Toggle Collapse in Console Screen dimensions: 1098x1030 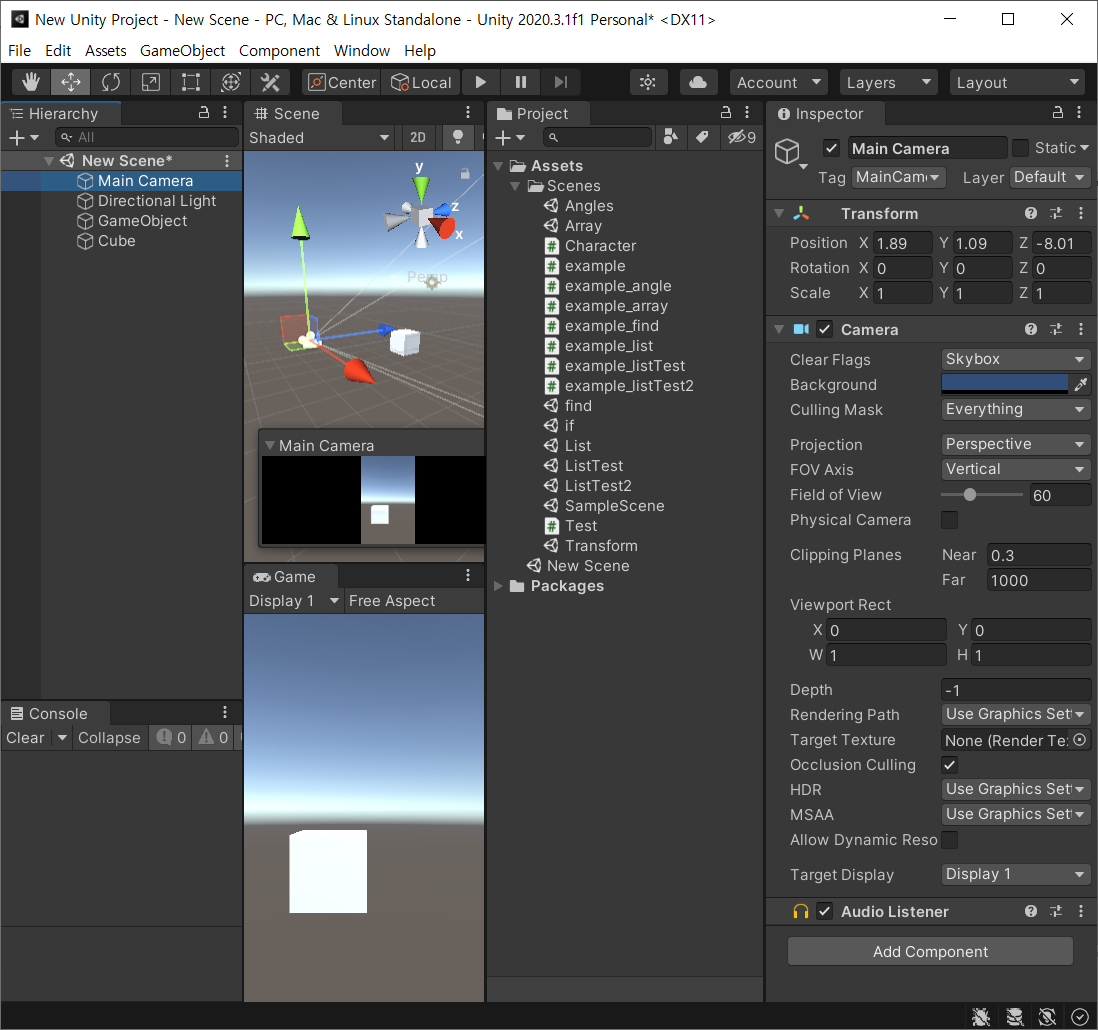[x=109, y=737]
